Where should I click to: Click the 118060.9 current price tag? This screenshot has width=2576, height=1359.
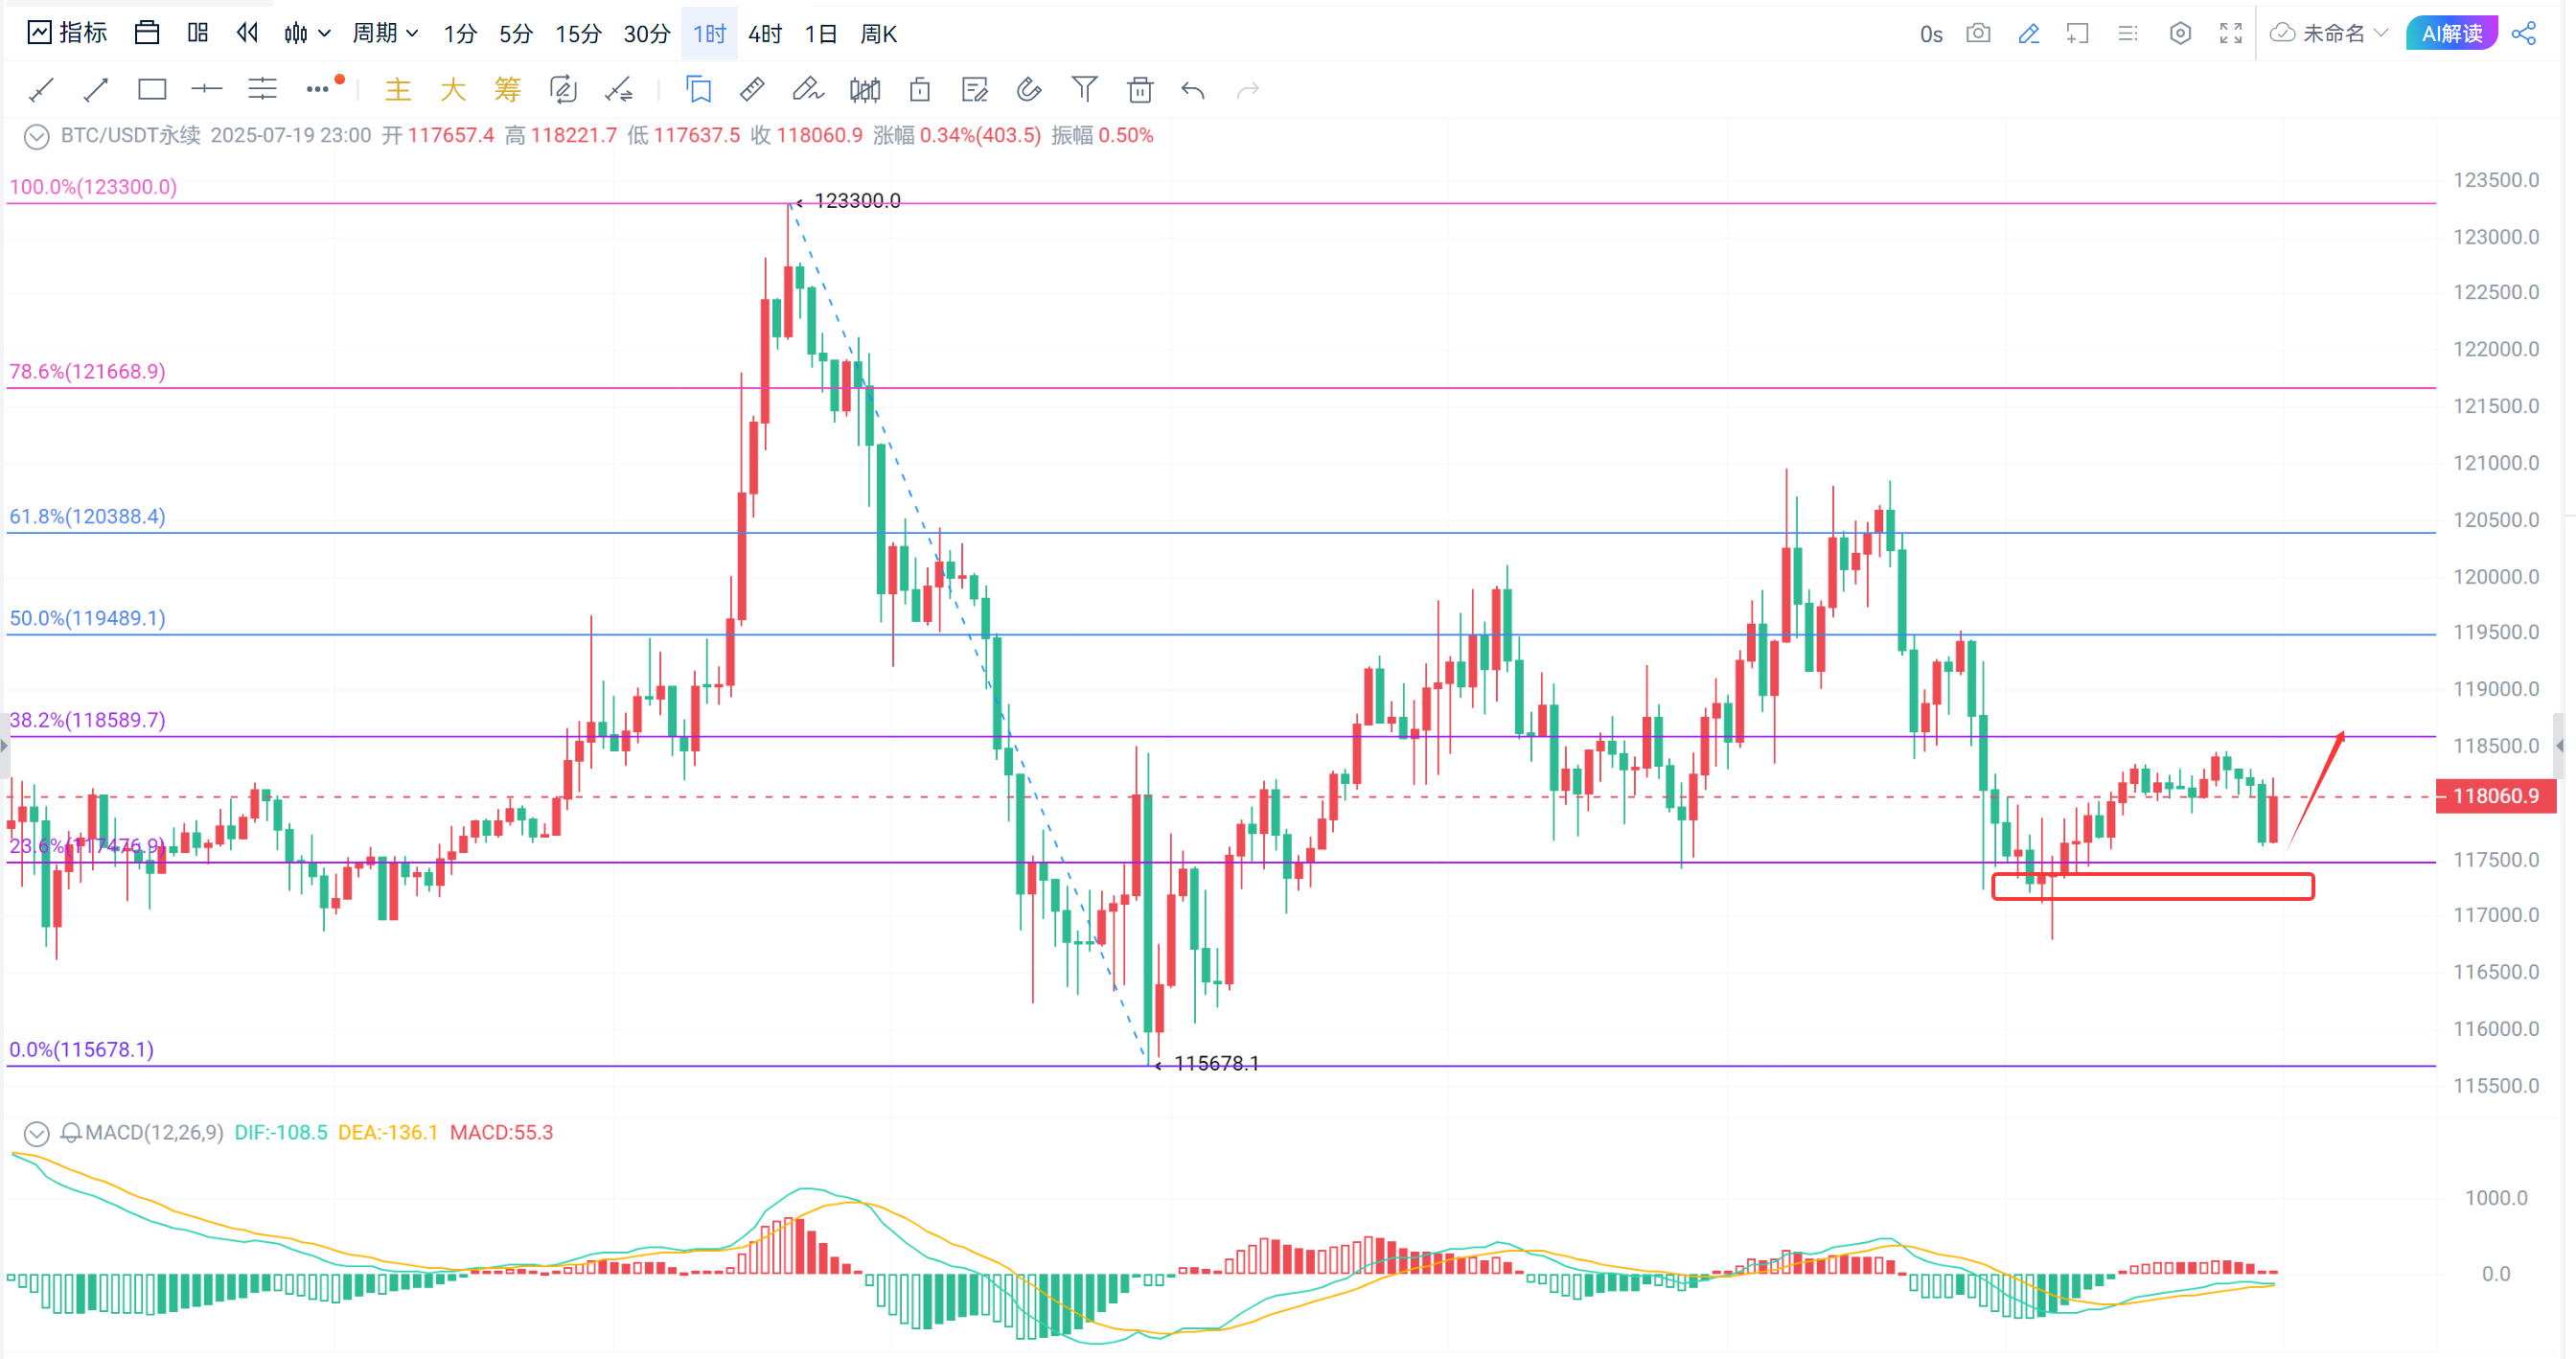click(2496, 797)
